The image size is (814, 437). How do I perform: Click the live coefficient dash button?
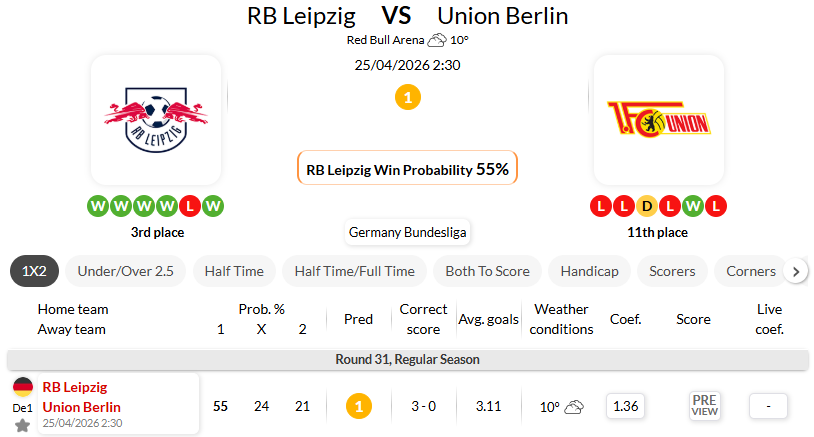click(768, 406)
